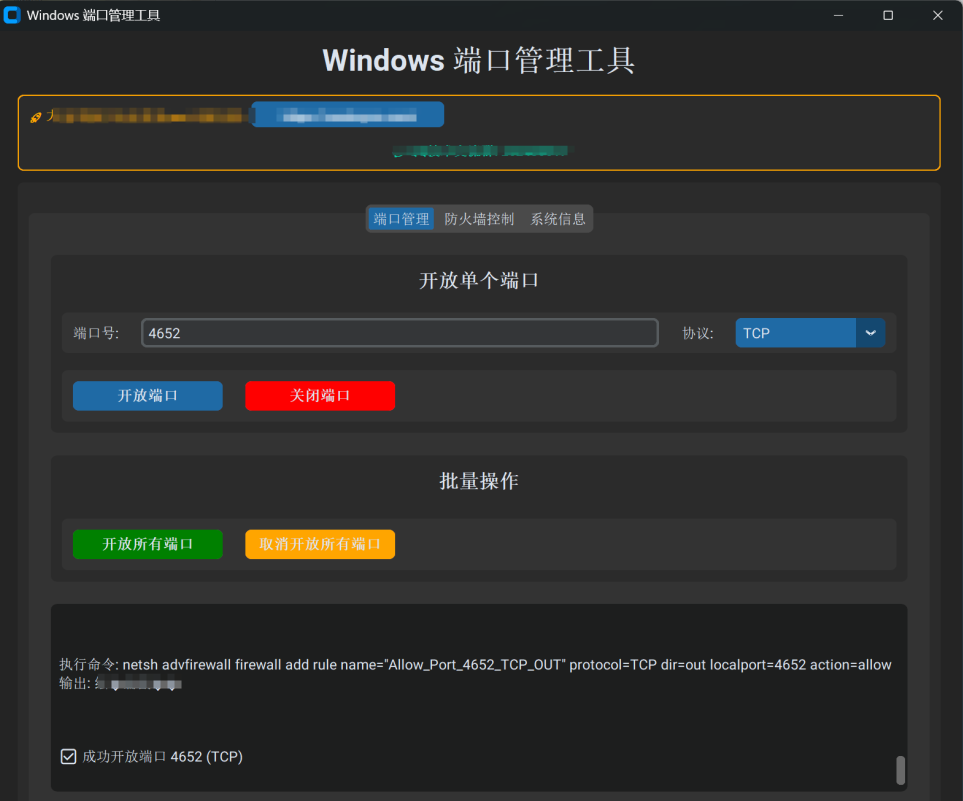Click the blurred blue button in banner
This screenshot has height=801, width=963.
[348, 115]
